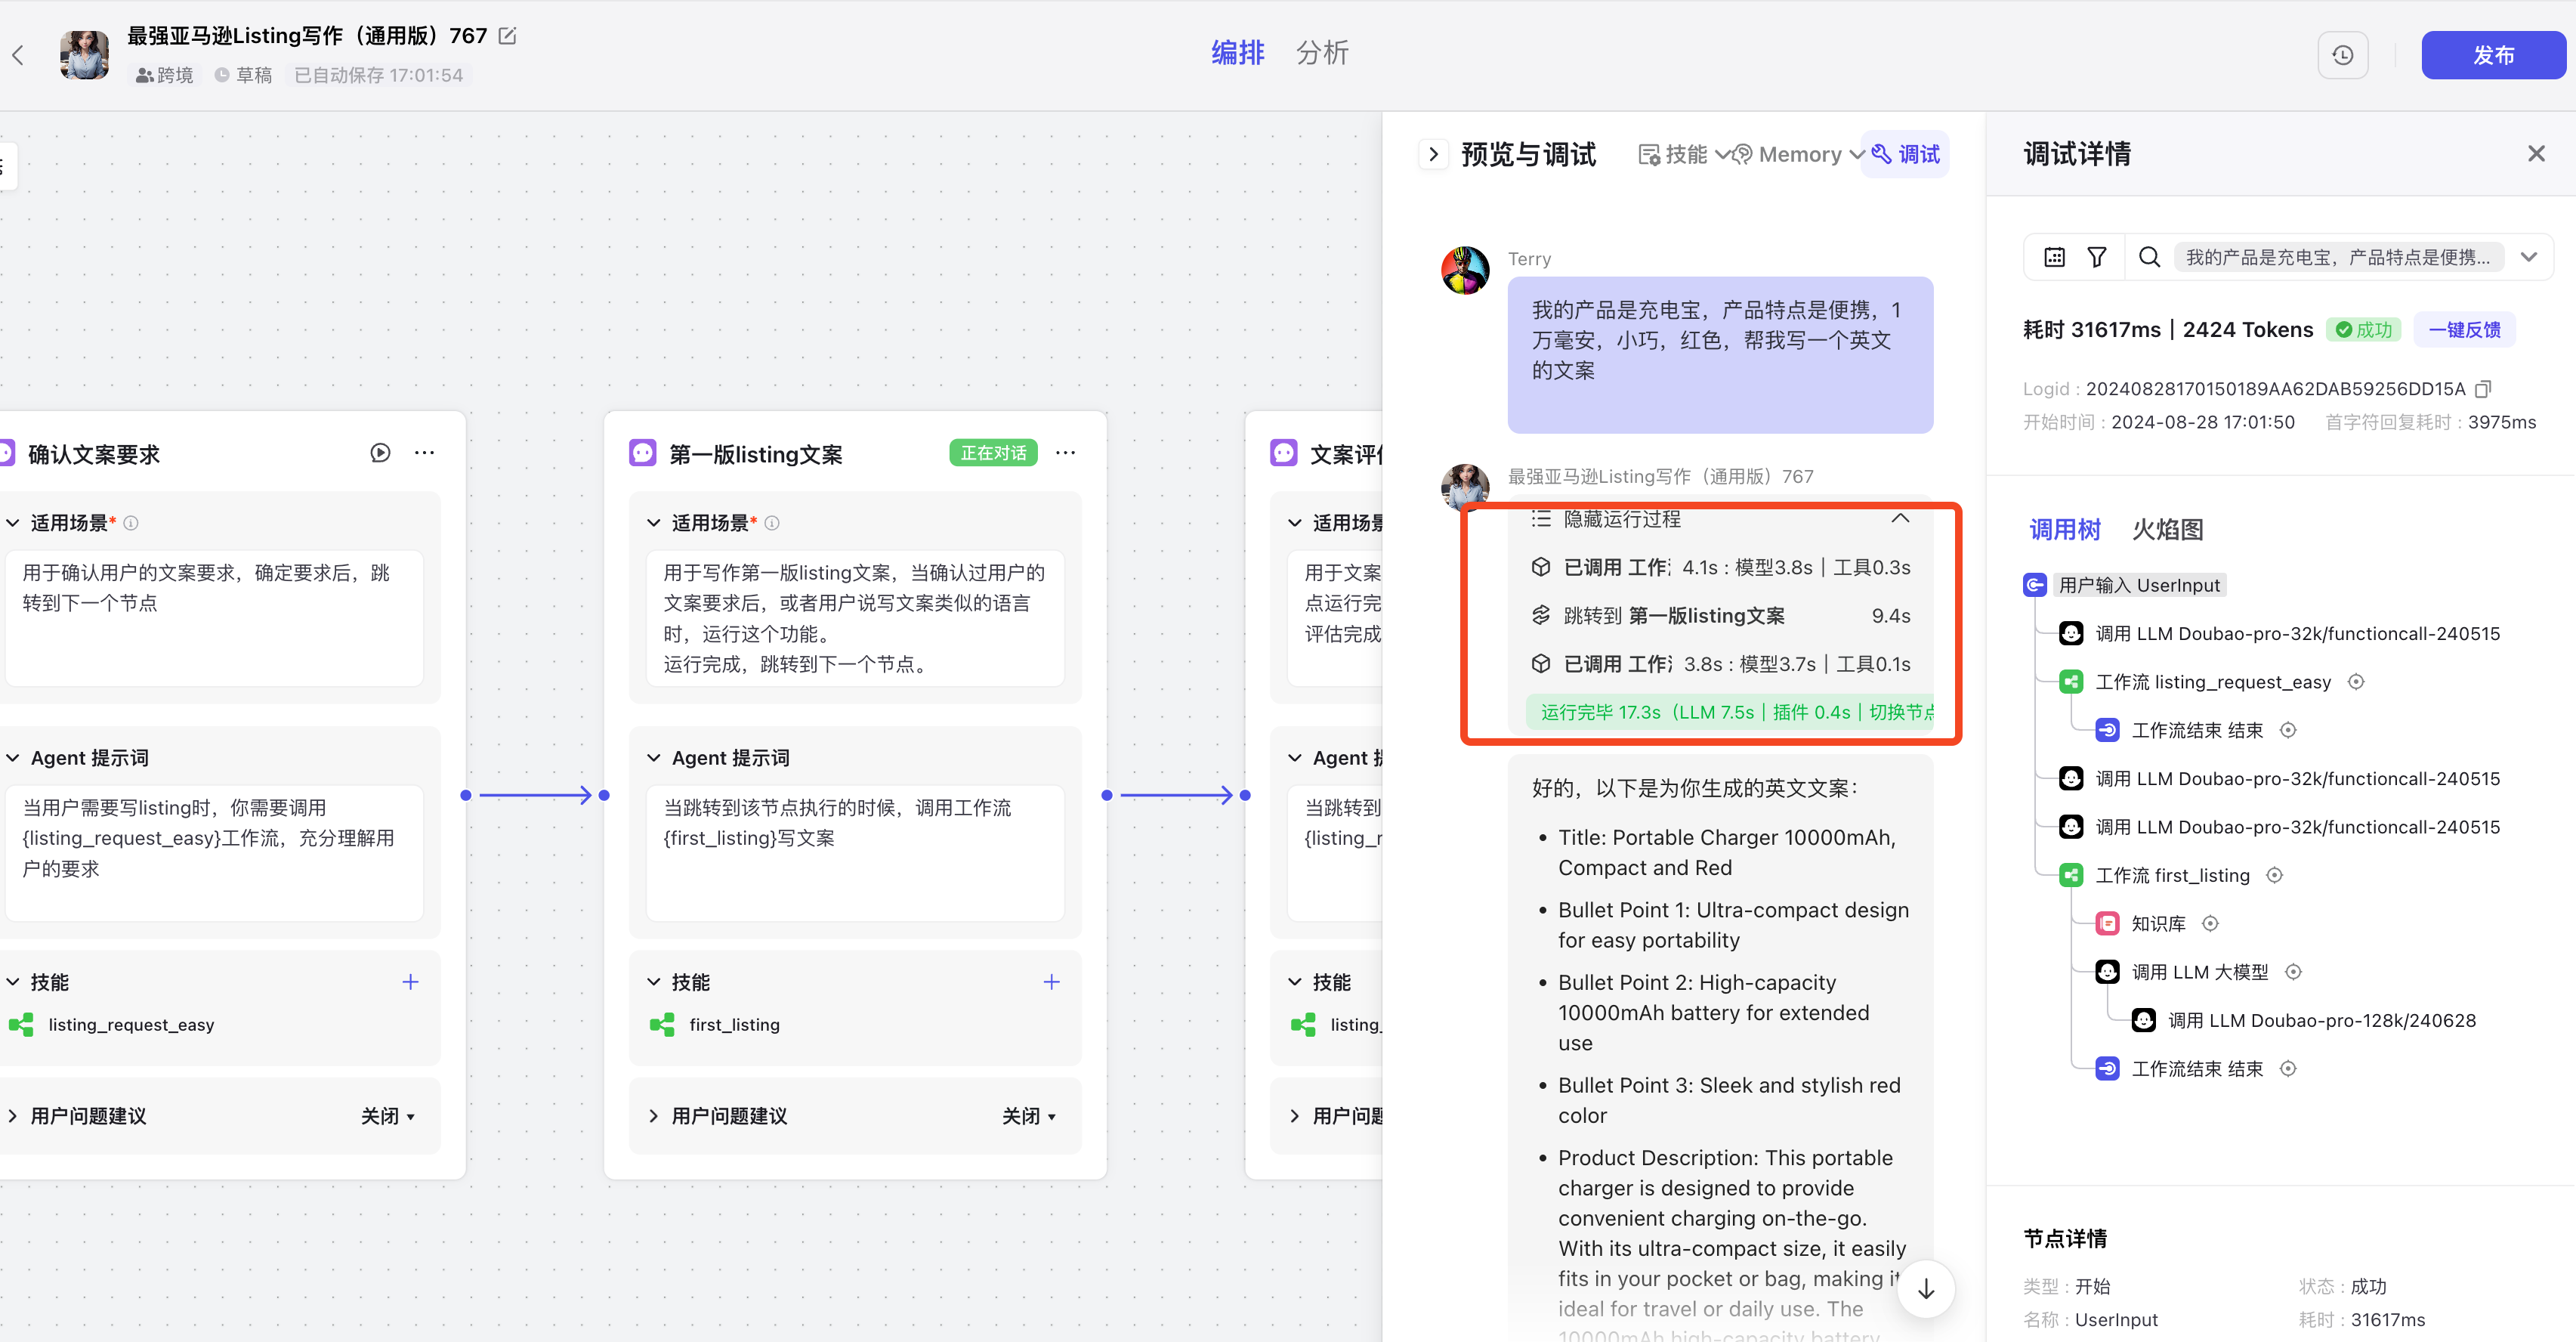Screen dimensions: 2576x1342
Task: Open detail icon beside last 工作流结束 结束
Action: pyautogui.click(x=2288, y=1068)
